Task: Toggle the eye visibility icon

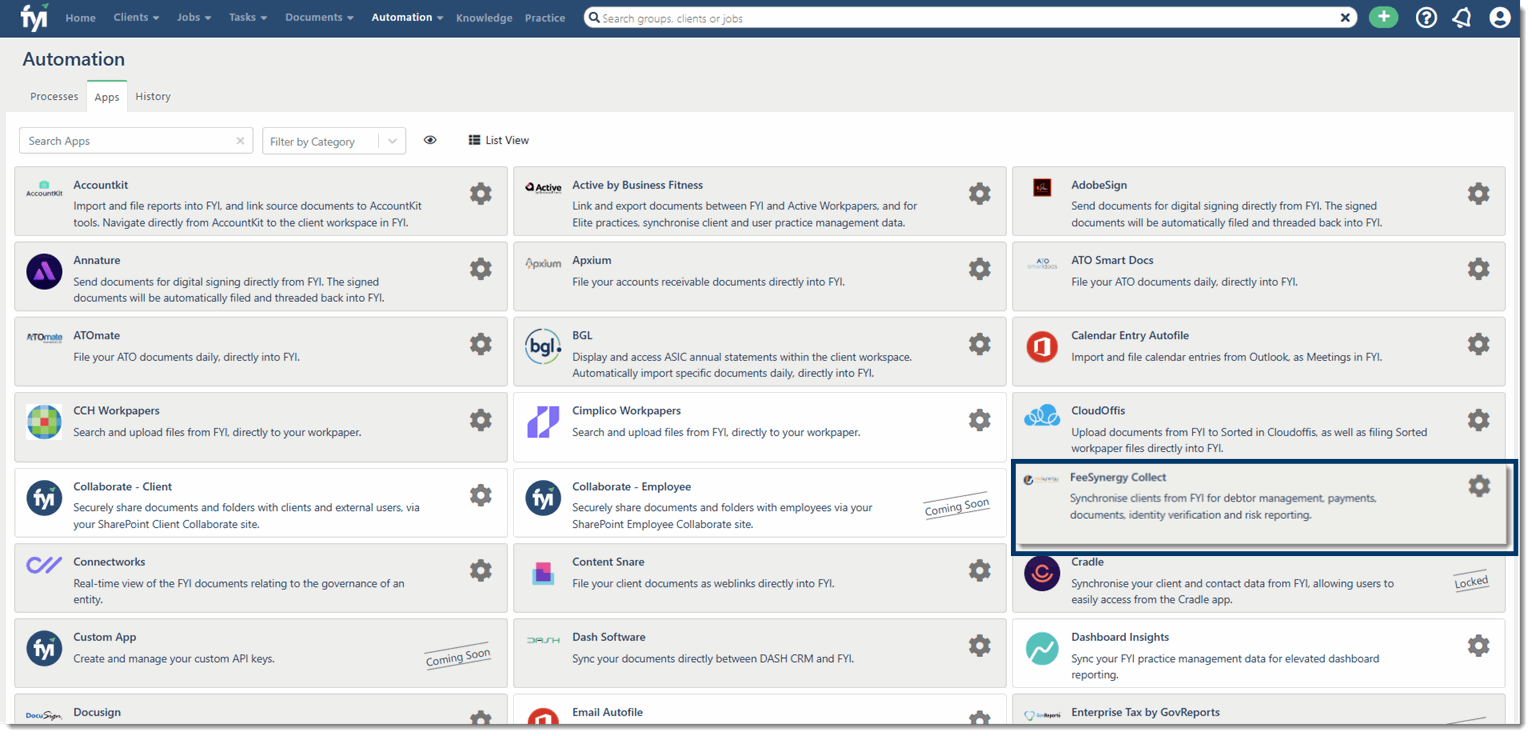Action: (430, 140)
